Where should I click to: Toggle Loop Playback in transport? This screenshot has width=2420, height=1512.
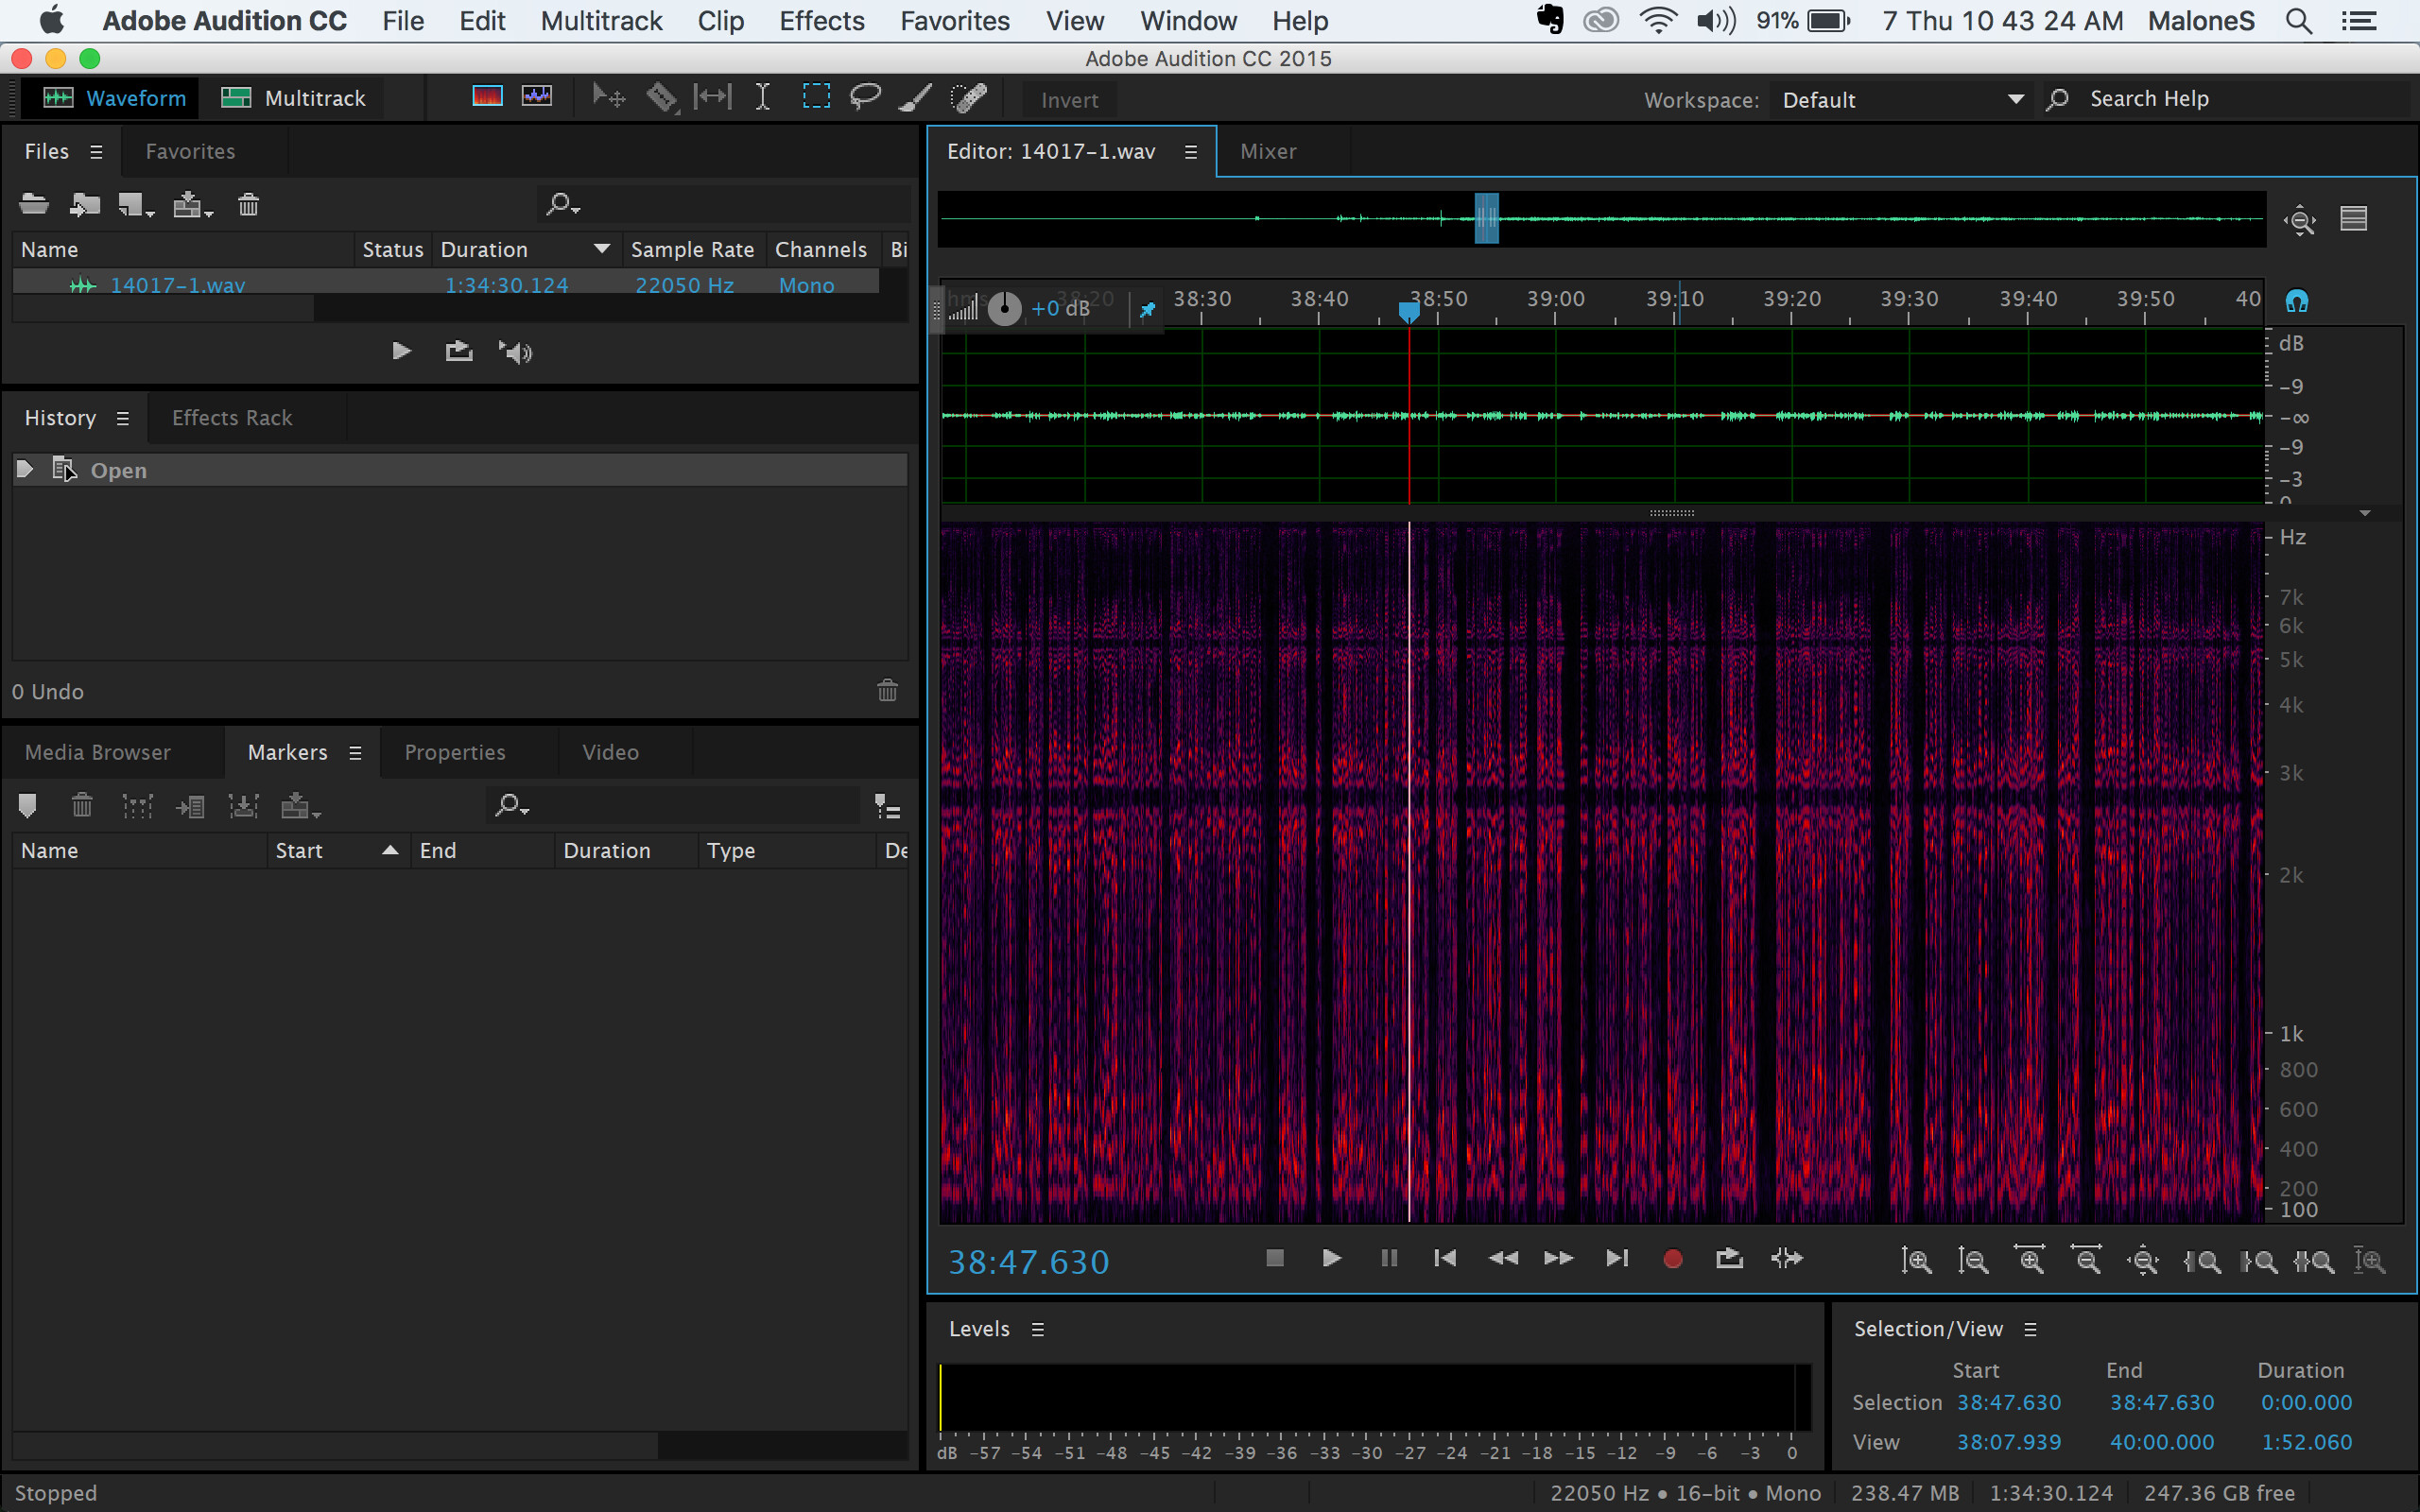1730,1258
